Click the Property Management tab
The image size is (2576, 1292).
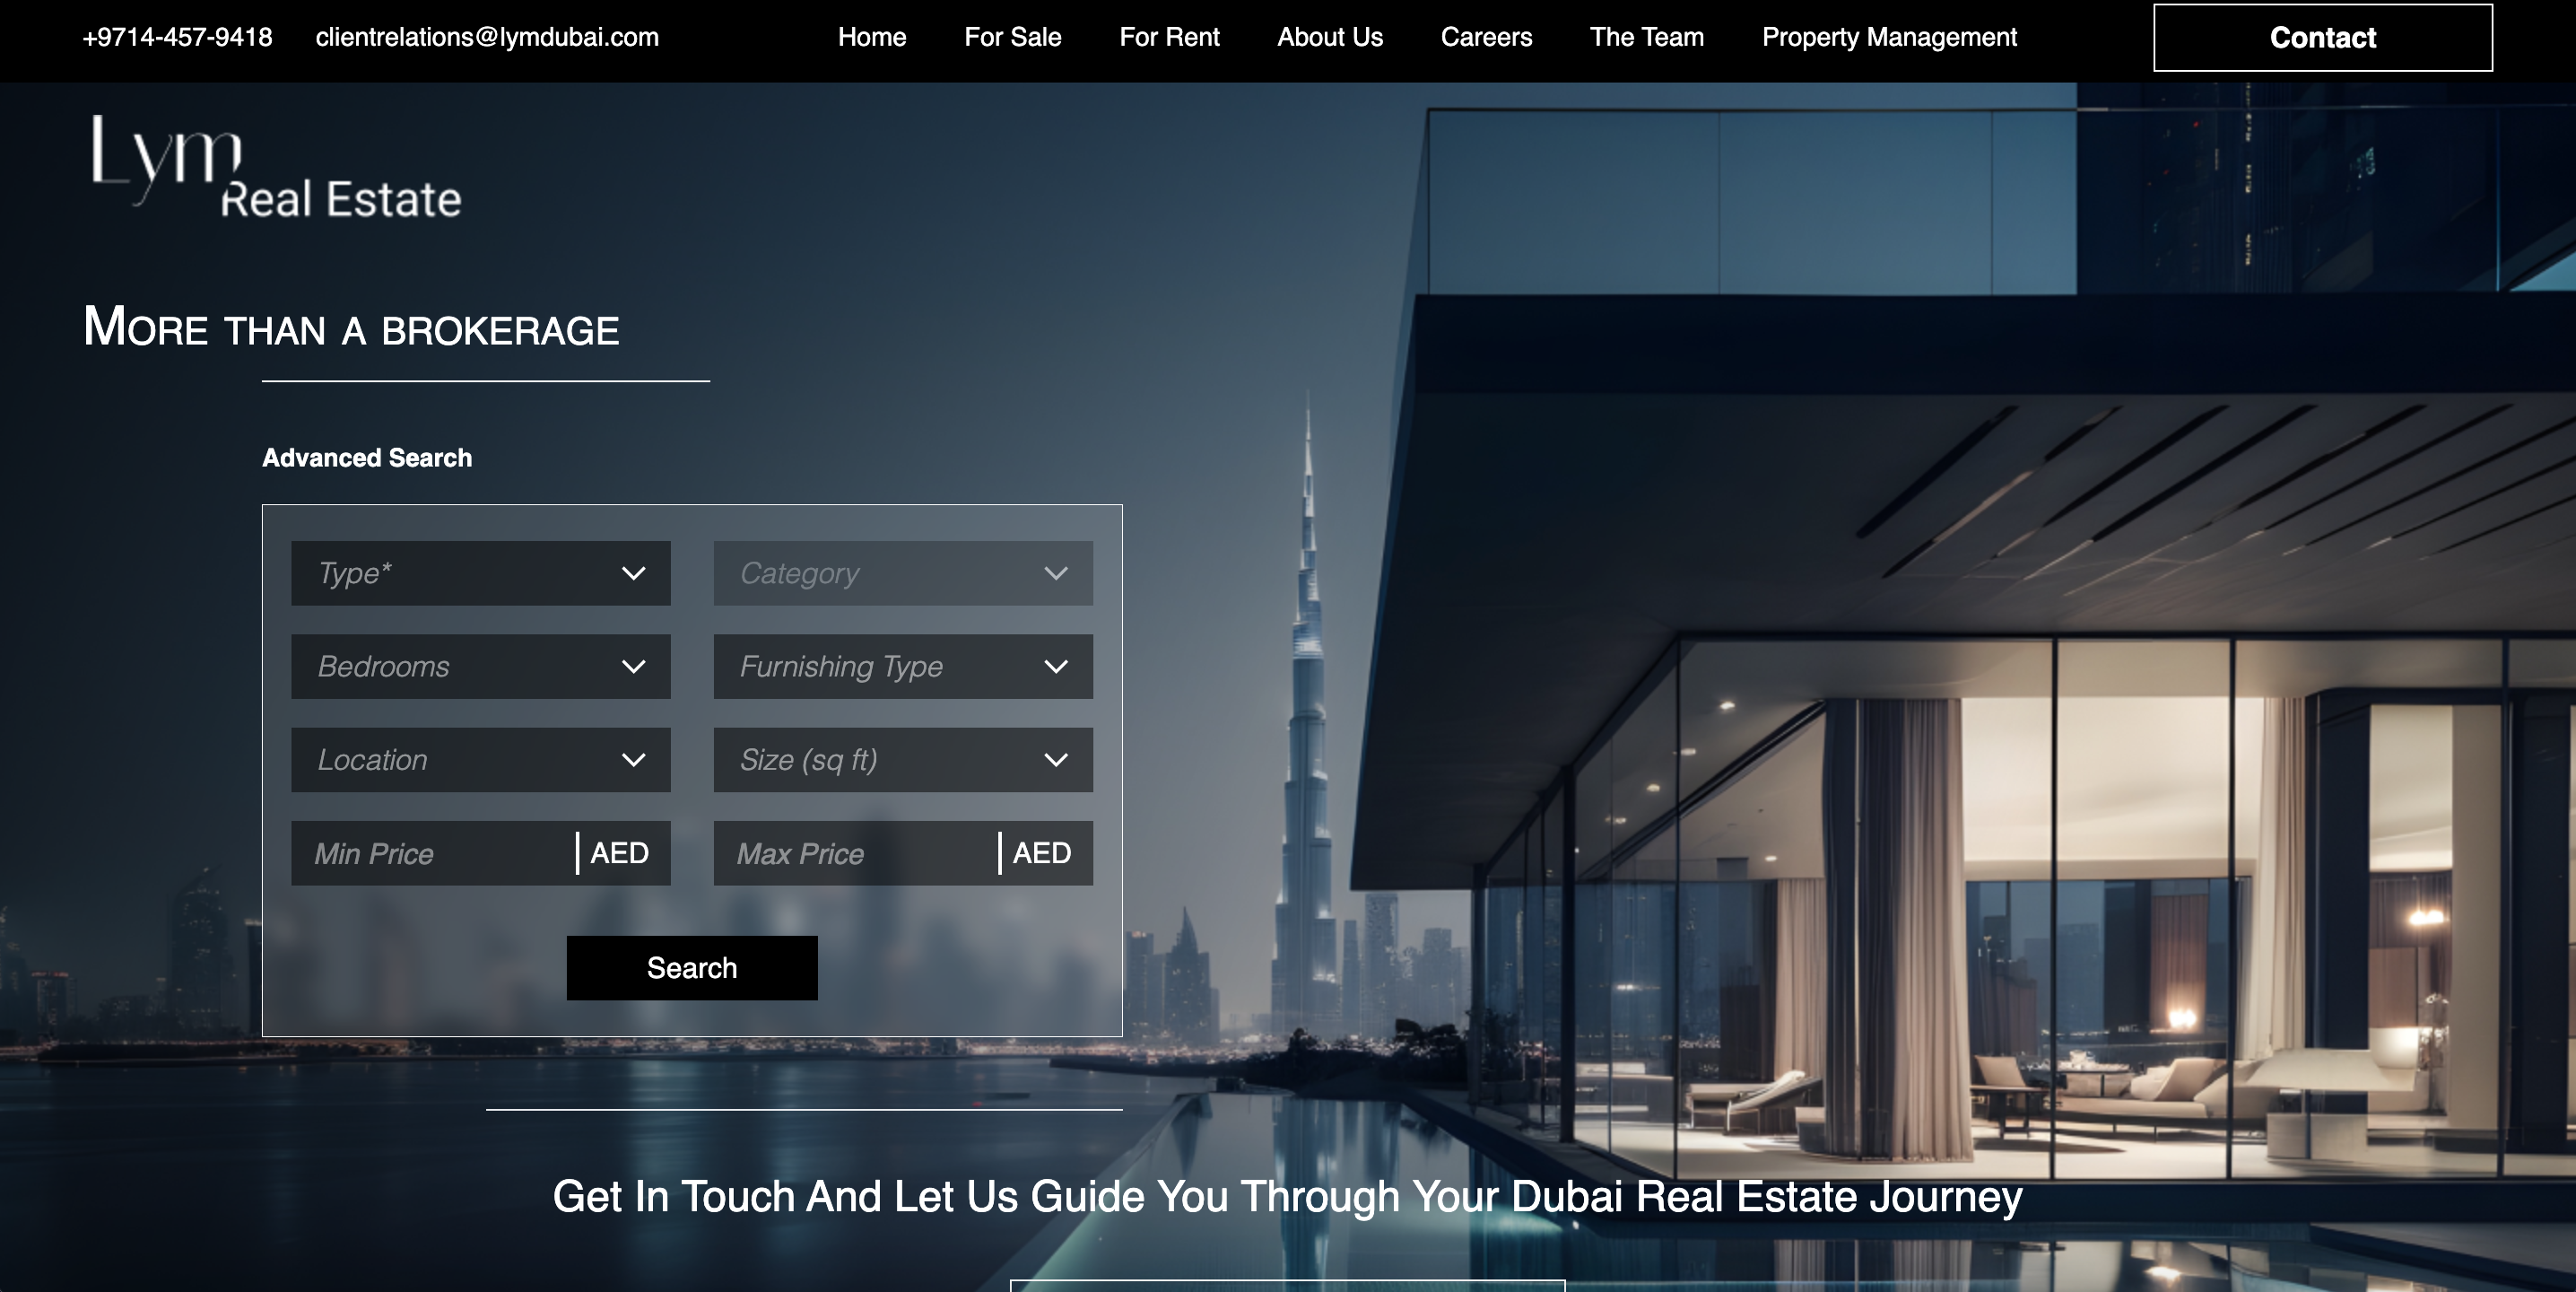[x=1889, y=36]
